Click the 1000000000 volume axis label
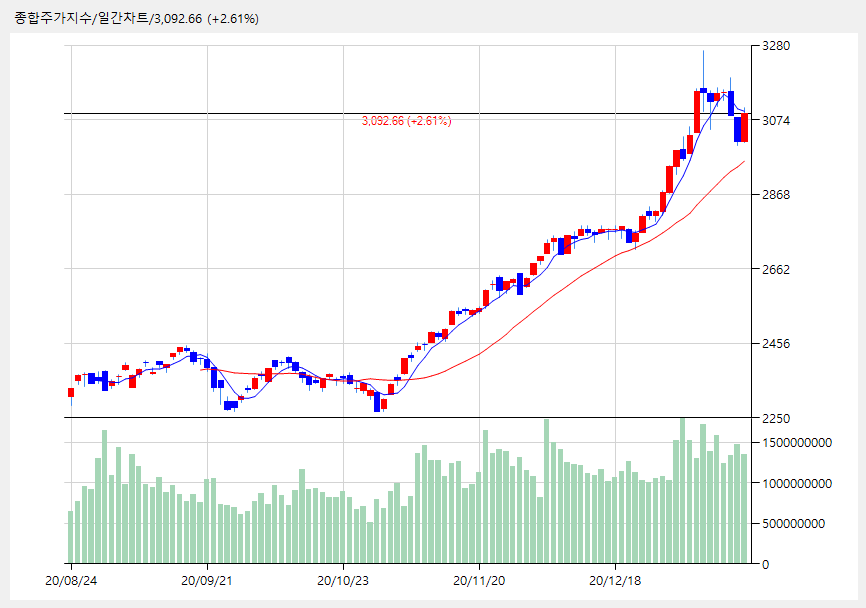The image size is (866, 608). (797, 484)
